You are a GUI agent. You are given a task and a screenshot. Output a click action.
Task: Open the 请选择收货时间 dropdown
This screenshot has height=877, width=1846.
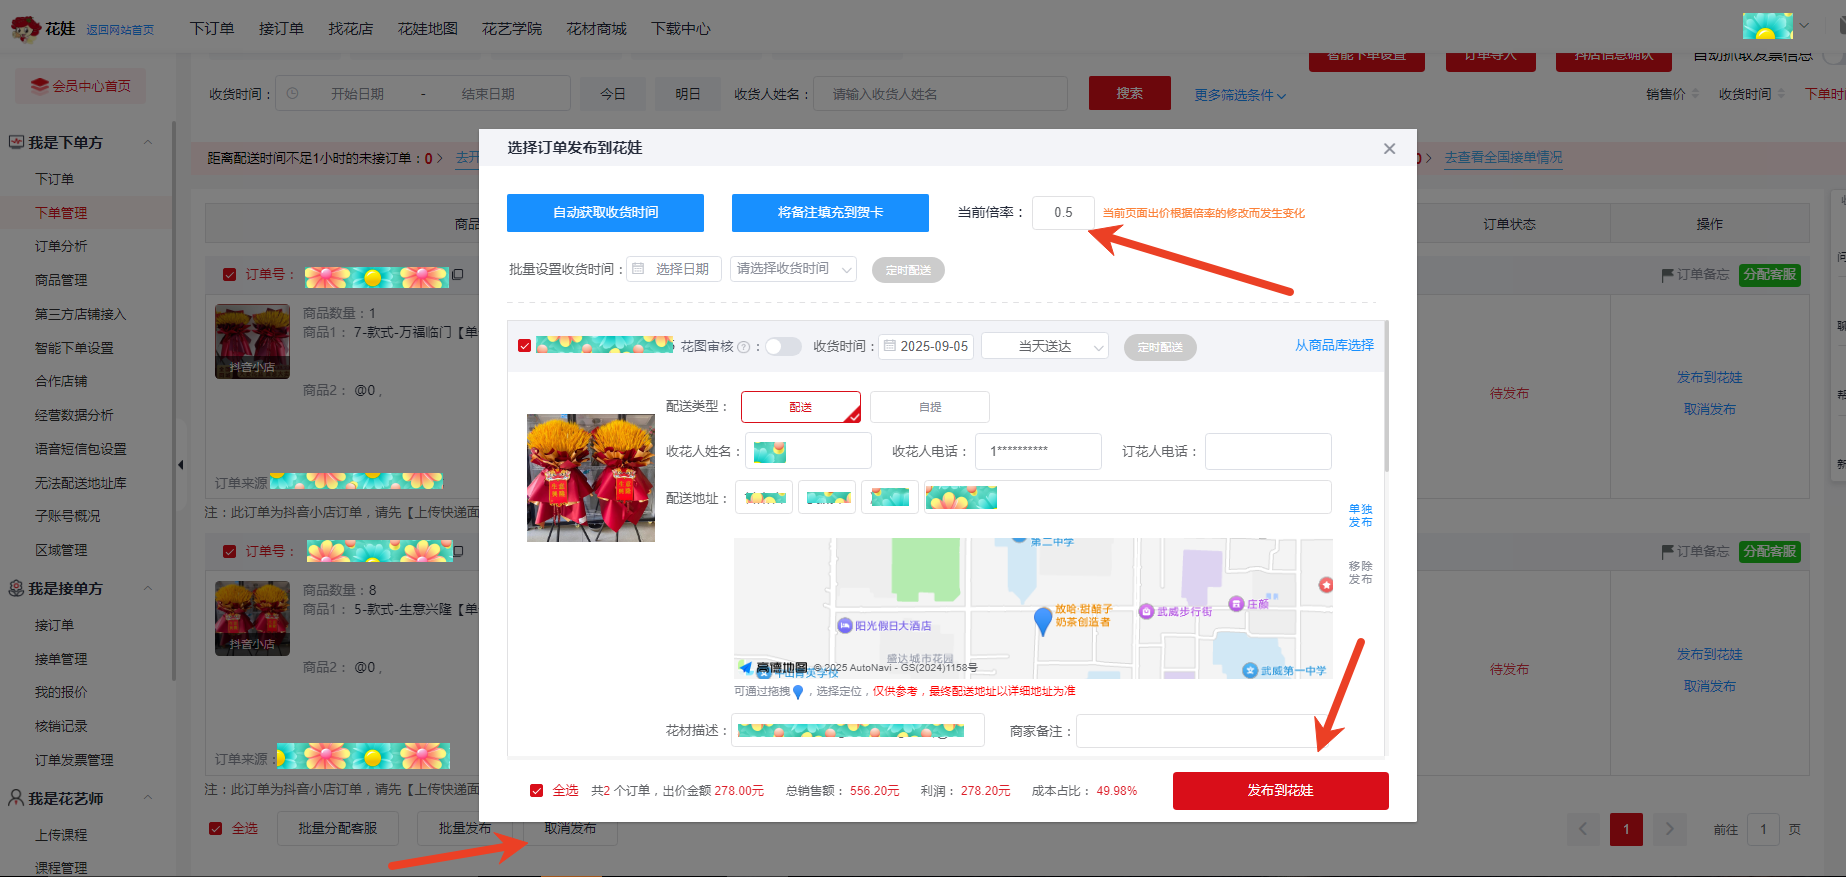coord(793,269)
